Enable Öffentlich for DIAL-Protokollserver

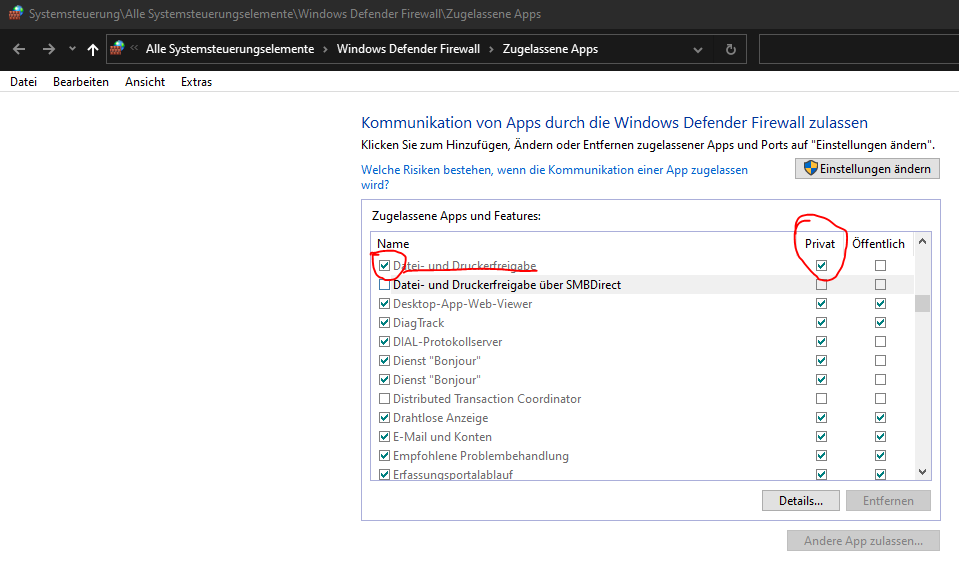[880, 341]
